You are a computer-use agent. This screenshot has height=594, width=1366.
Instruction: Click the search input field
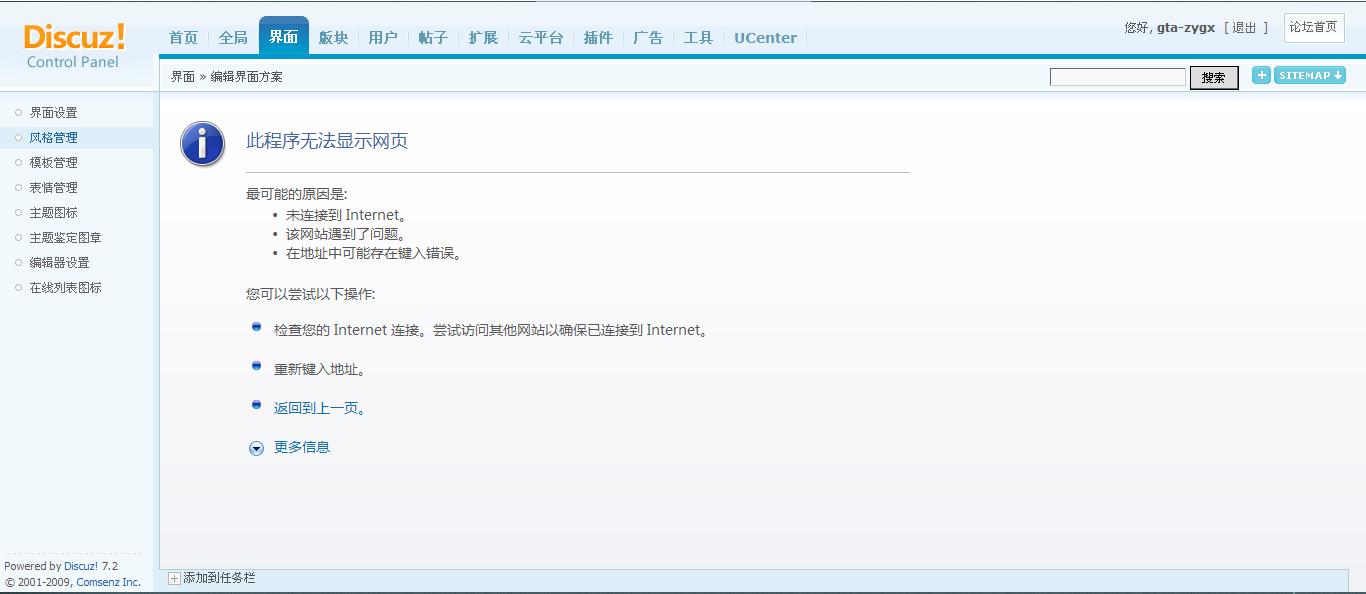tap(1117, 77)
